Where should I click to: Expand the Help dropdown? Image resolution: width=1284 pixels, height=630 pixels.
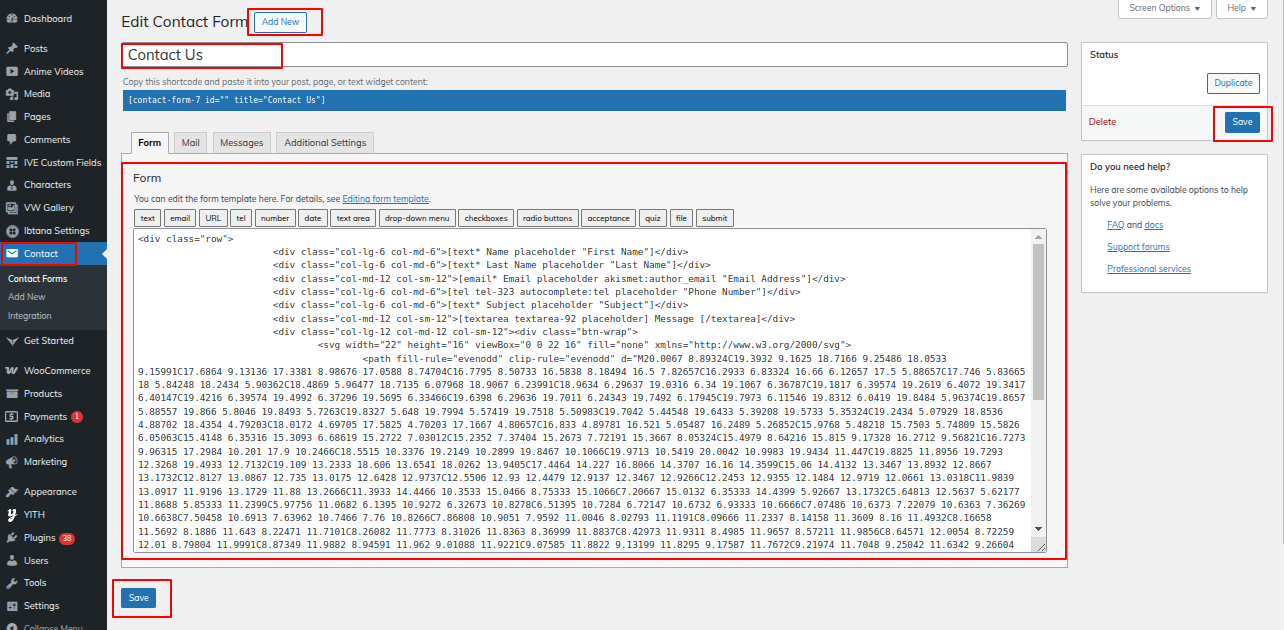click(1241, 8)
